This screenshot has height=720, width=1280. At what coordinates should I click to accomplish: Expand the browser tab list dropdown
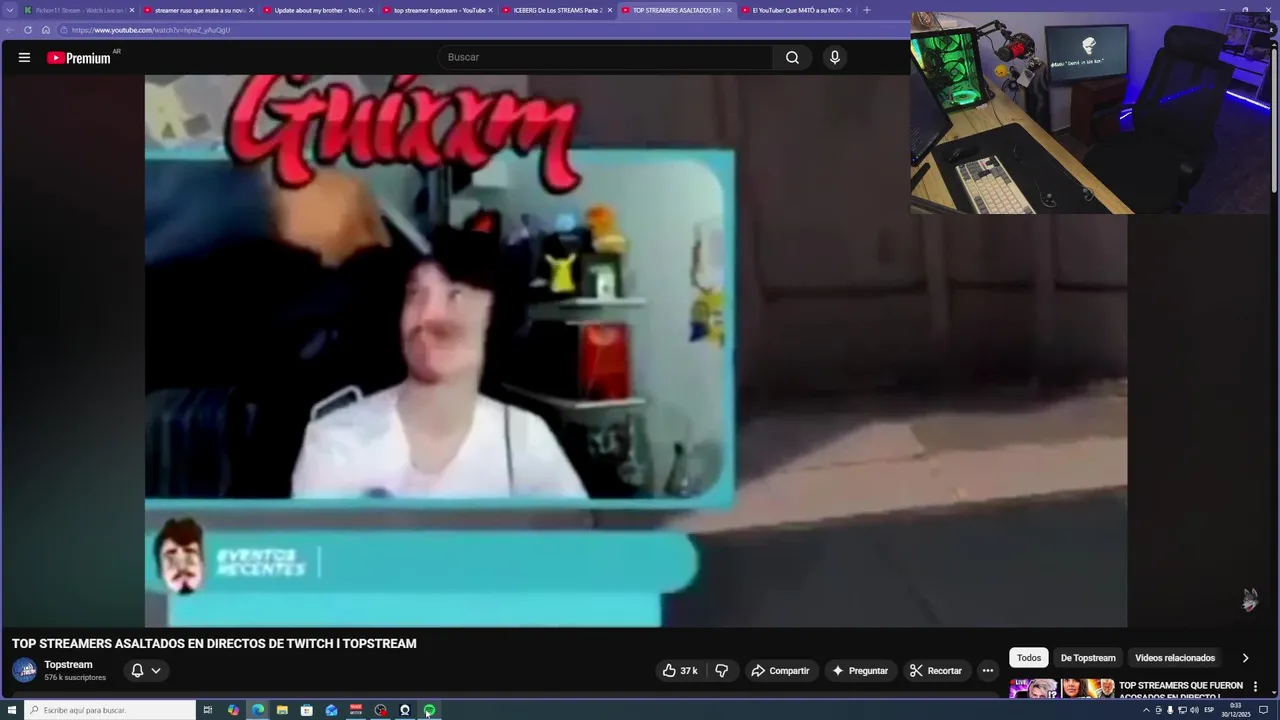[10, 10]
